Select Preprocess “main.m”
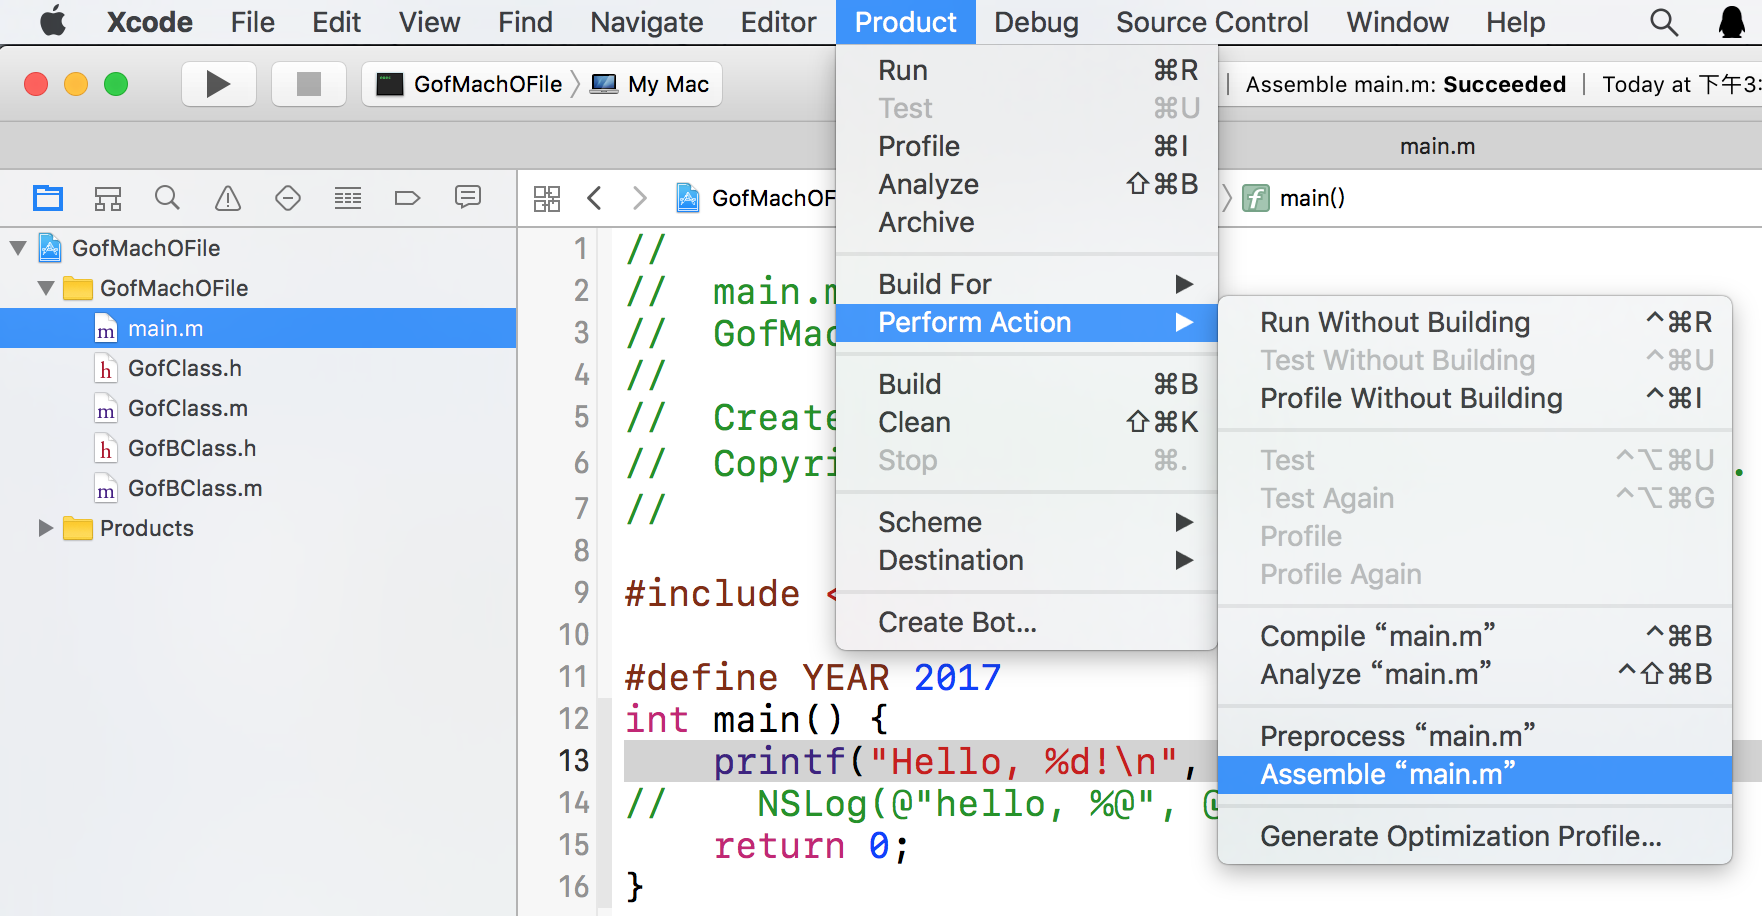 (1475, 736)
